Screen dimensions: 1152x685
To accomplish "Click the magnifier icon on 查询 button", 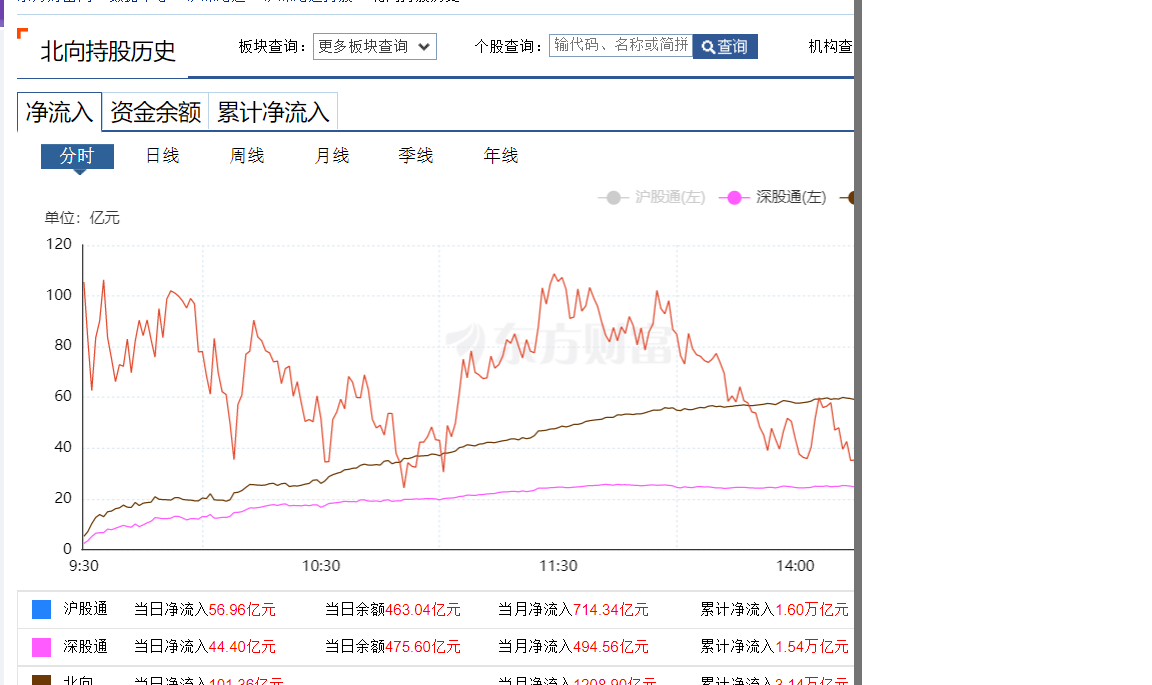I will (x=708, y=47).
